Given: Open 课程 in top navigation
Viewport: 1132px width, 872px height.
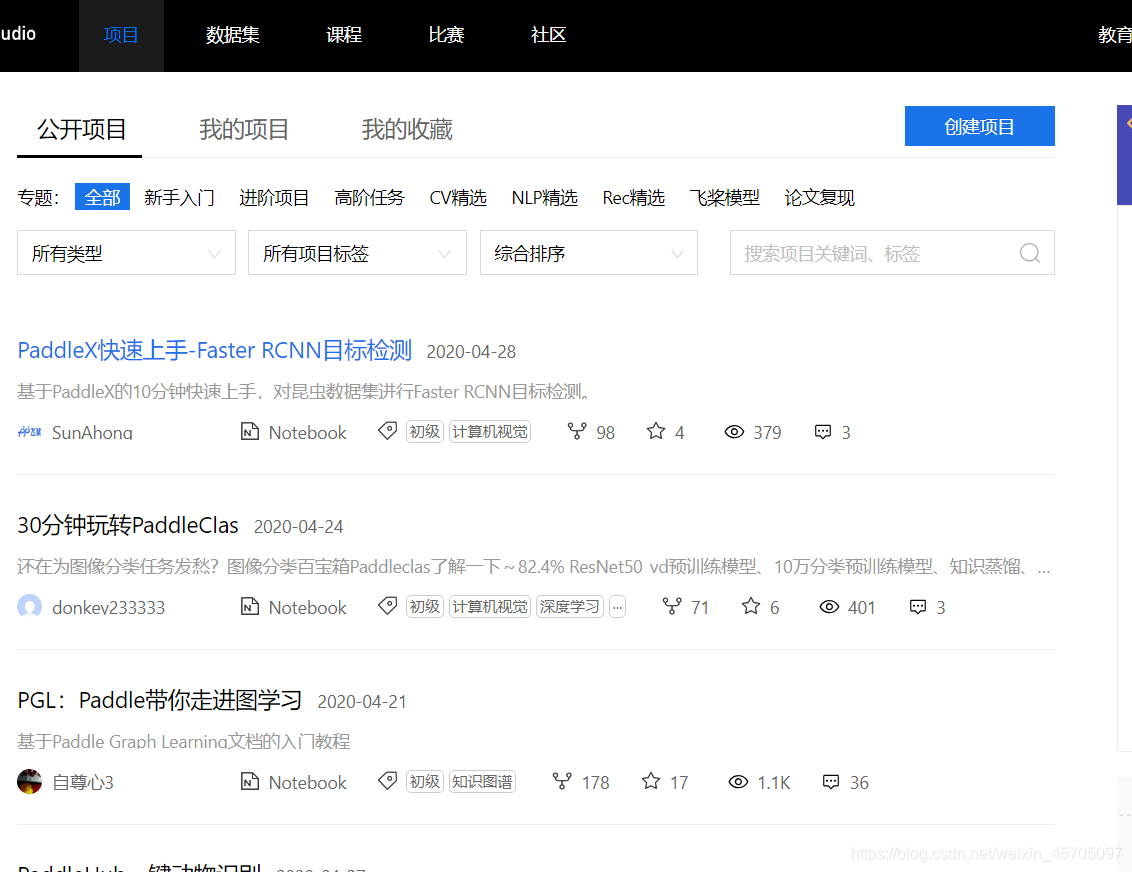Looking at the screenshot, I should 344,35.
